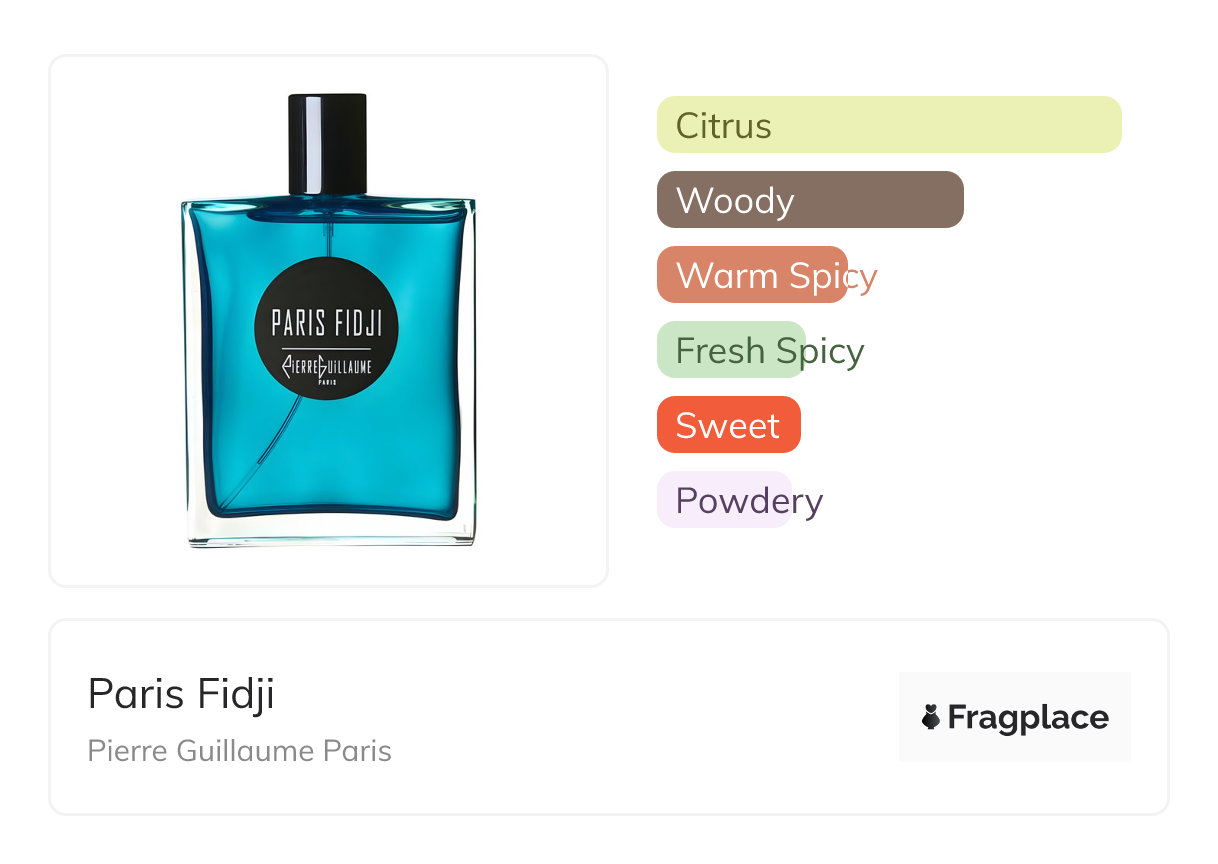The height and width of the screenshot is (864, 1218).
Task: Click the clear glass base of the bottle
Action: 330,532
